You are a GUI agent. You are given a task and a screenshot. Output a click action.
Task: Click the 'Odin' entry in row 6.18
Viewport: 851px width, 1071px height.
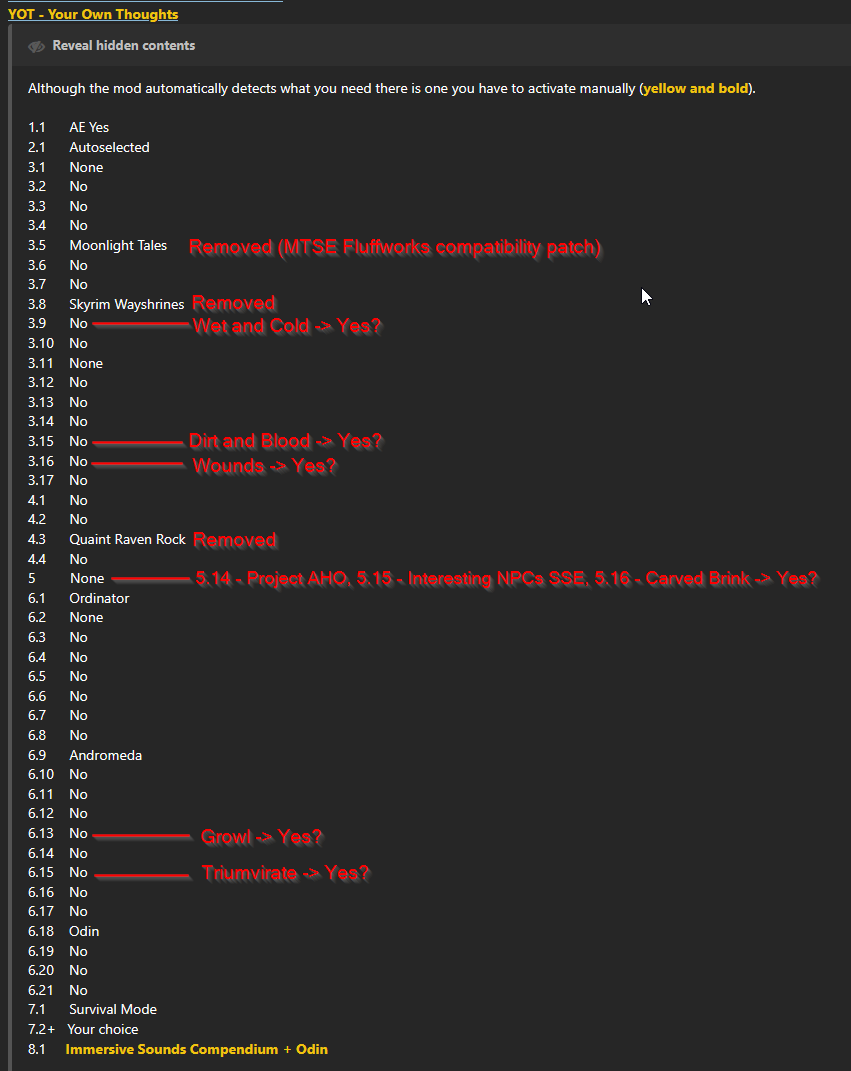(84, 931)
